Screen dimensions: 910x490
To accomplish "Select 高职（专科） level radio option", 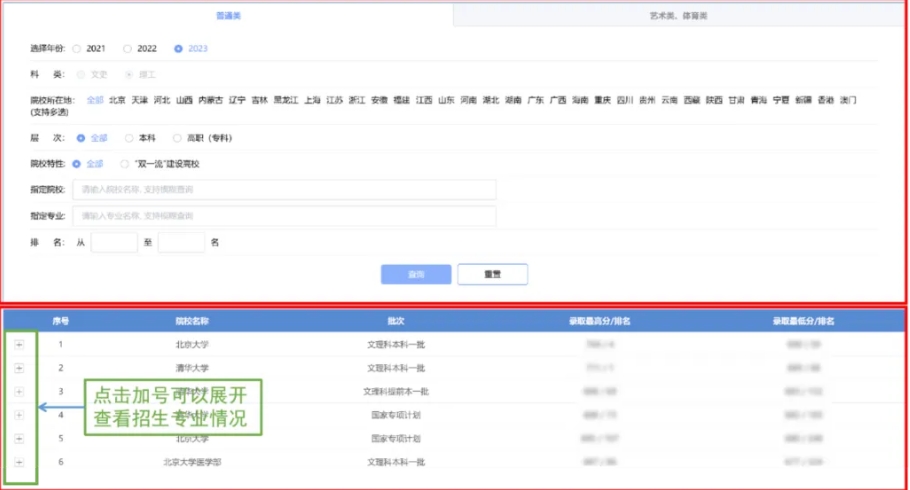I will click(x=177, y=138).
